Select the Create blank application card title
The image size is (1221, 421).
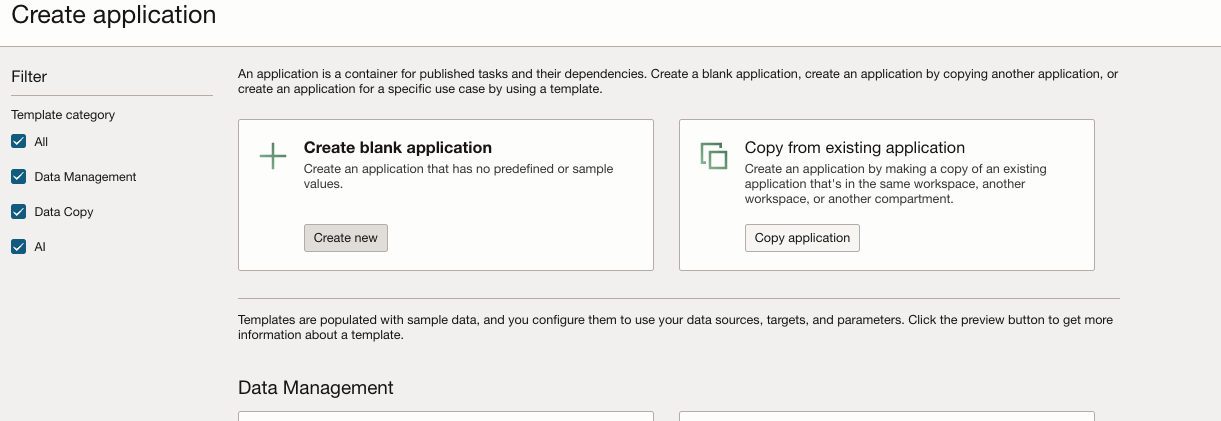click(x=398, y=148)
